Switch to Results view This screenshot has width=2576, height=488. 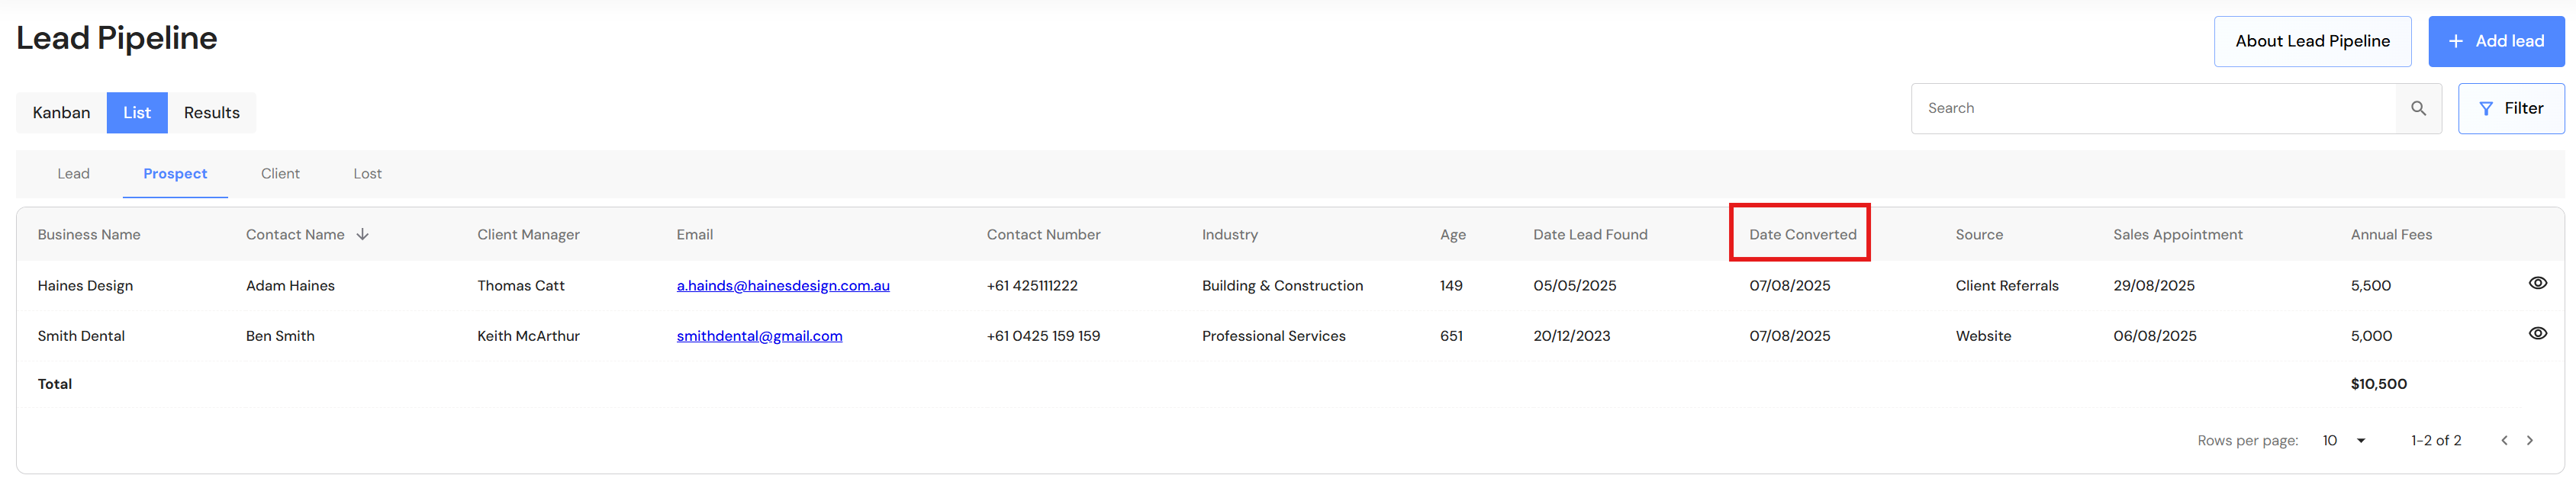coord(211,113)
